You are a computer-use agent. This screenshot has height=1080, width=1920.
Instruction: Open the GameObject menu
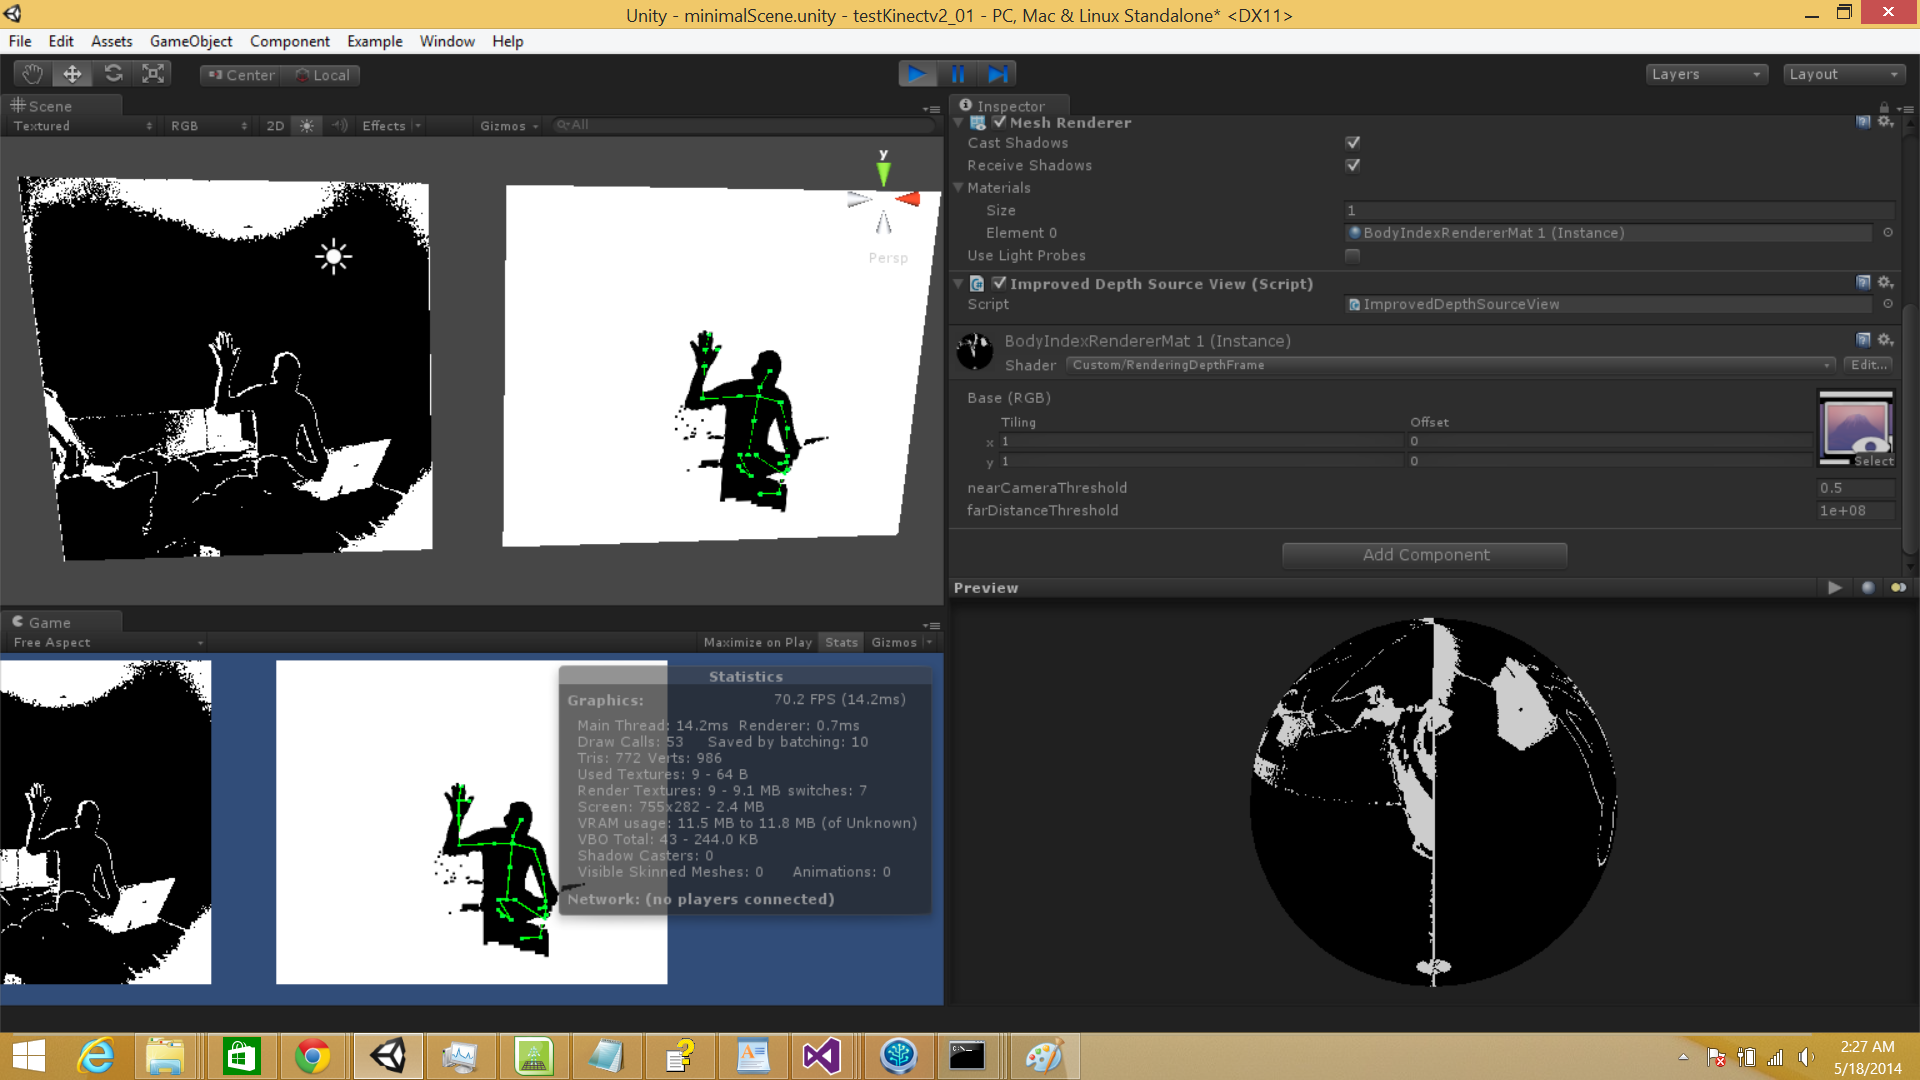pyautogui.click(x=190, y=41)
